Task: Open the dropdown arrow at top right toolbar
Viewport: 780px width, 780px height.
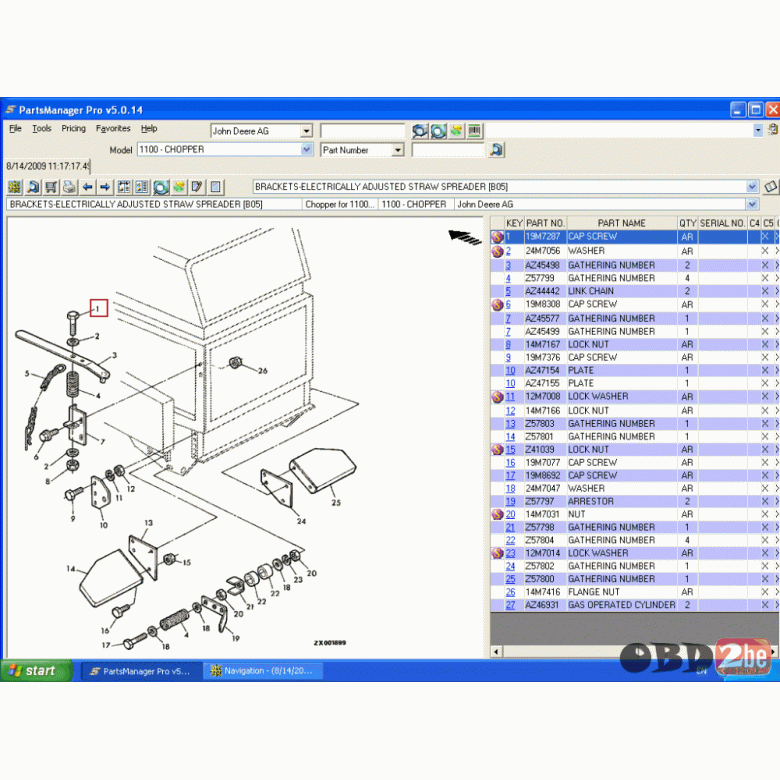Action: click(758, 131)
